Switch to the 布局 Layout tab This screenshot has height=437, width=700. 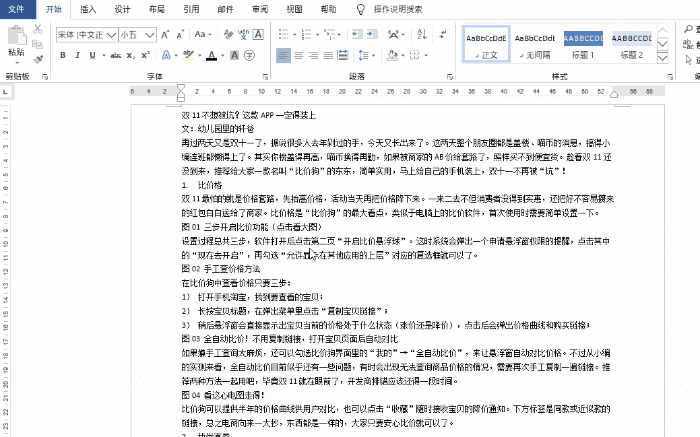coord(157,9)
